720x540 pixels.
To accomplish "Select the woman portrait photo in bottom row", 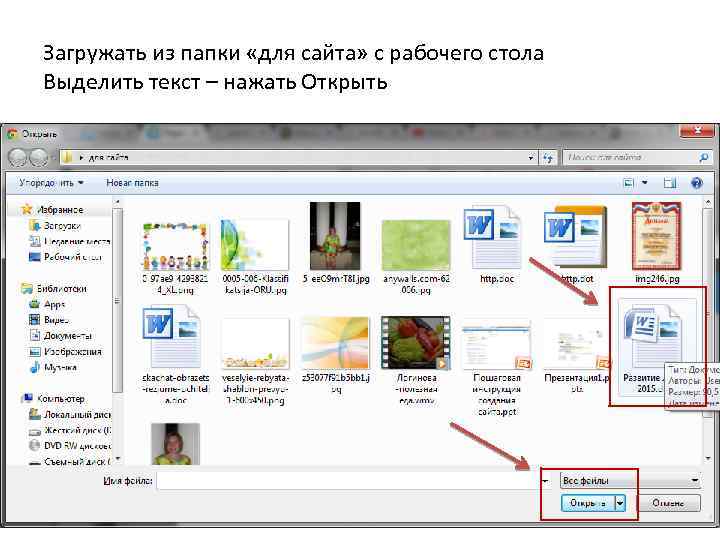I will (176, 444).
